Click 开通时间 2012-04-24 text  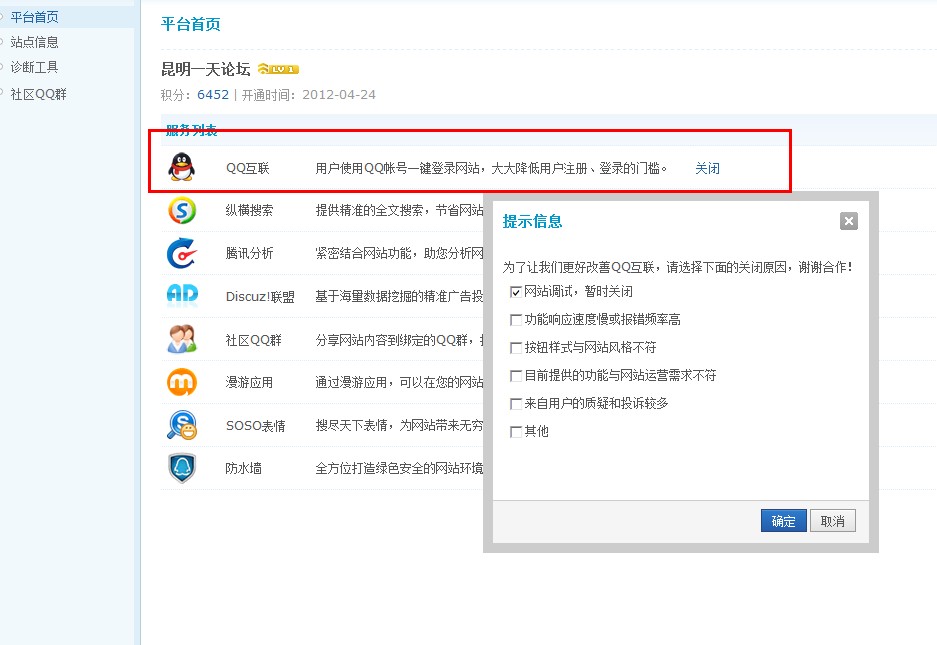(308, 94)
